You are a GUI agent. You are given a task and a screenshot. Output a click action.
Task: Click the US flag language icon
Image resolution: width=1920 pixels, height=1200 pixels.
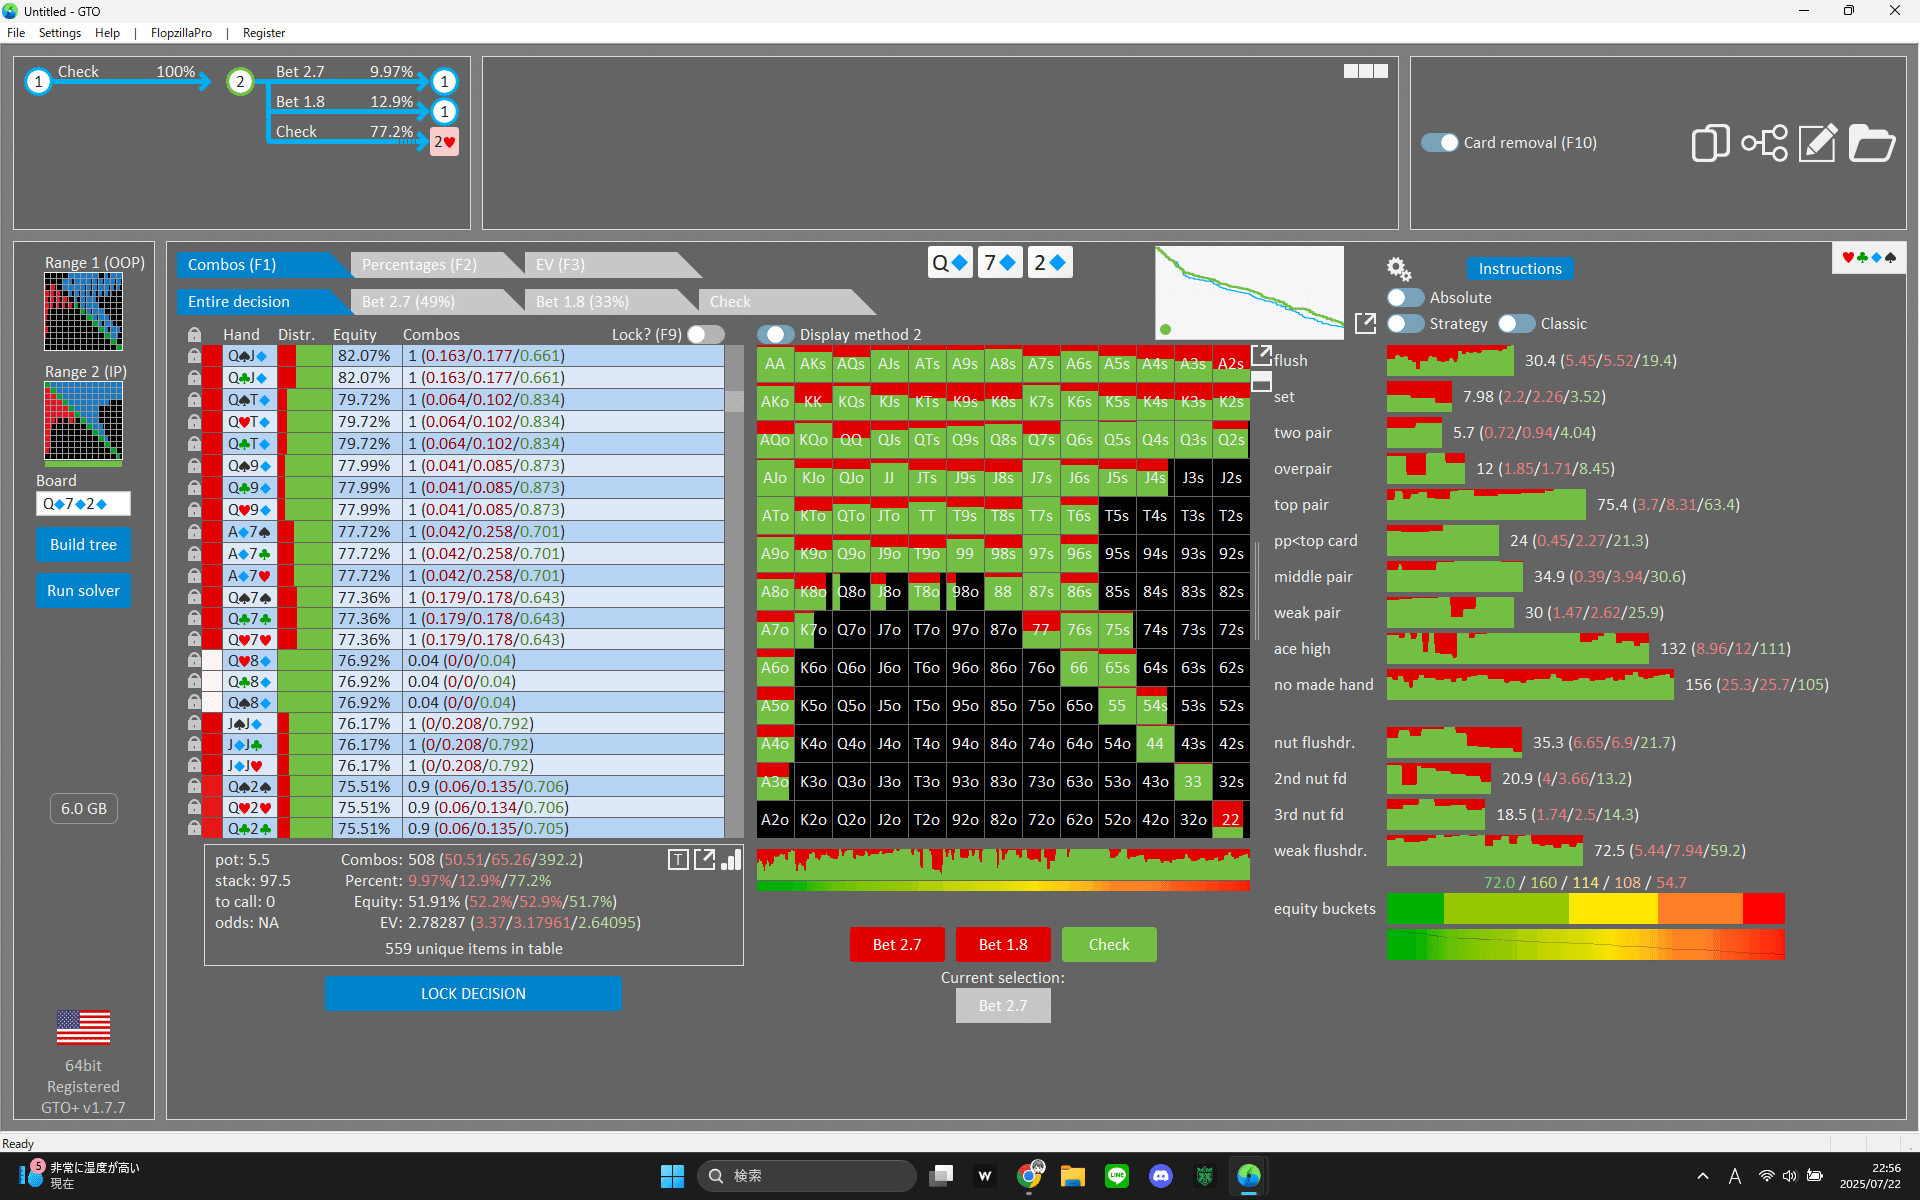(83, 1027)
